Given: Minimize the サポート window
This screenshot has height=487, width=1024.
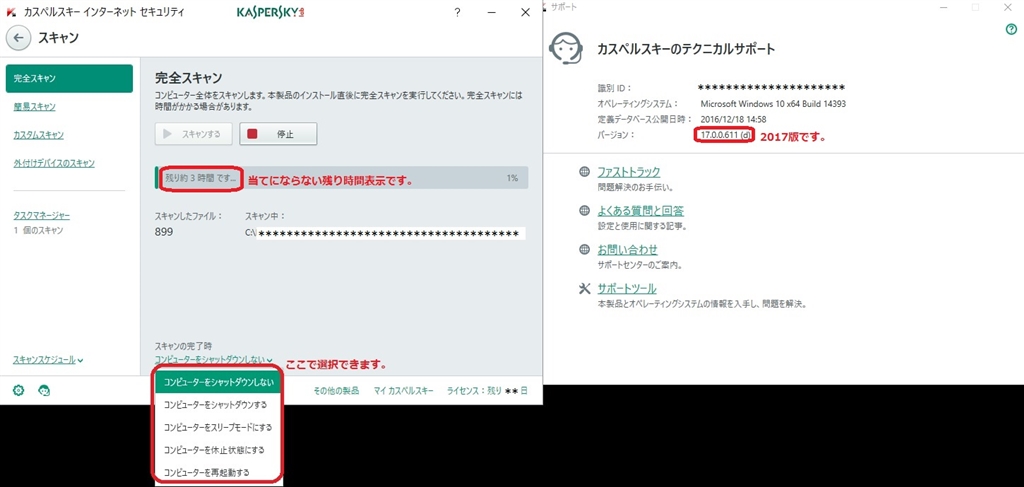Looking at the screenshot, I should tap(943, 7).
